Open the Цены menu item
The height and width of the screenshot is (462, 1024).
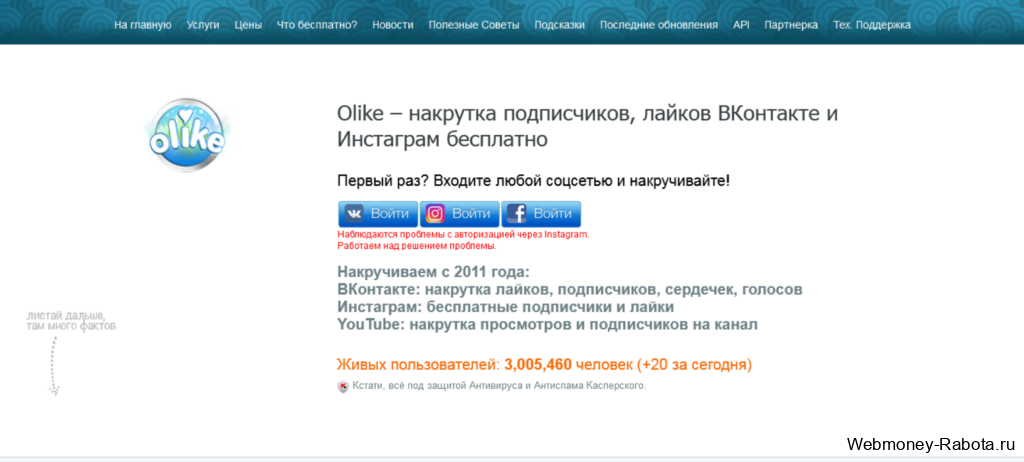(x=248, y=25)
